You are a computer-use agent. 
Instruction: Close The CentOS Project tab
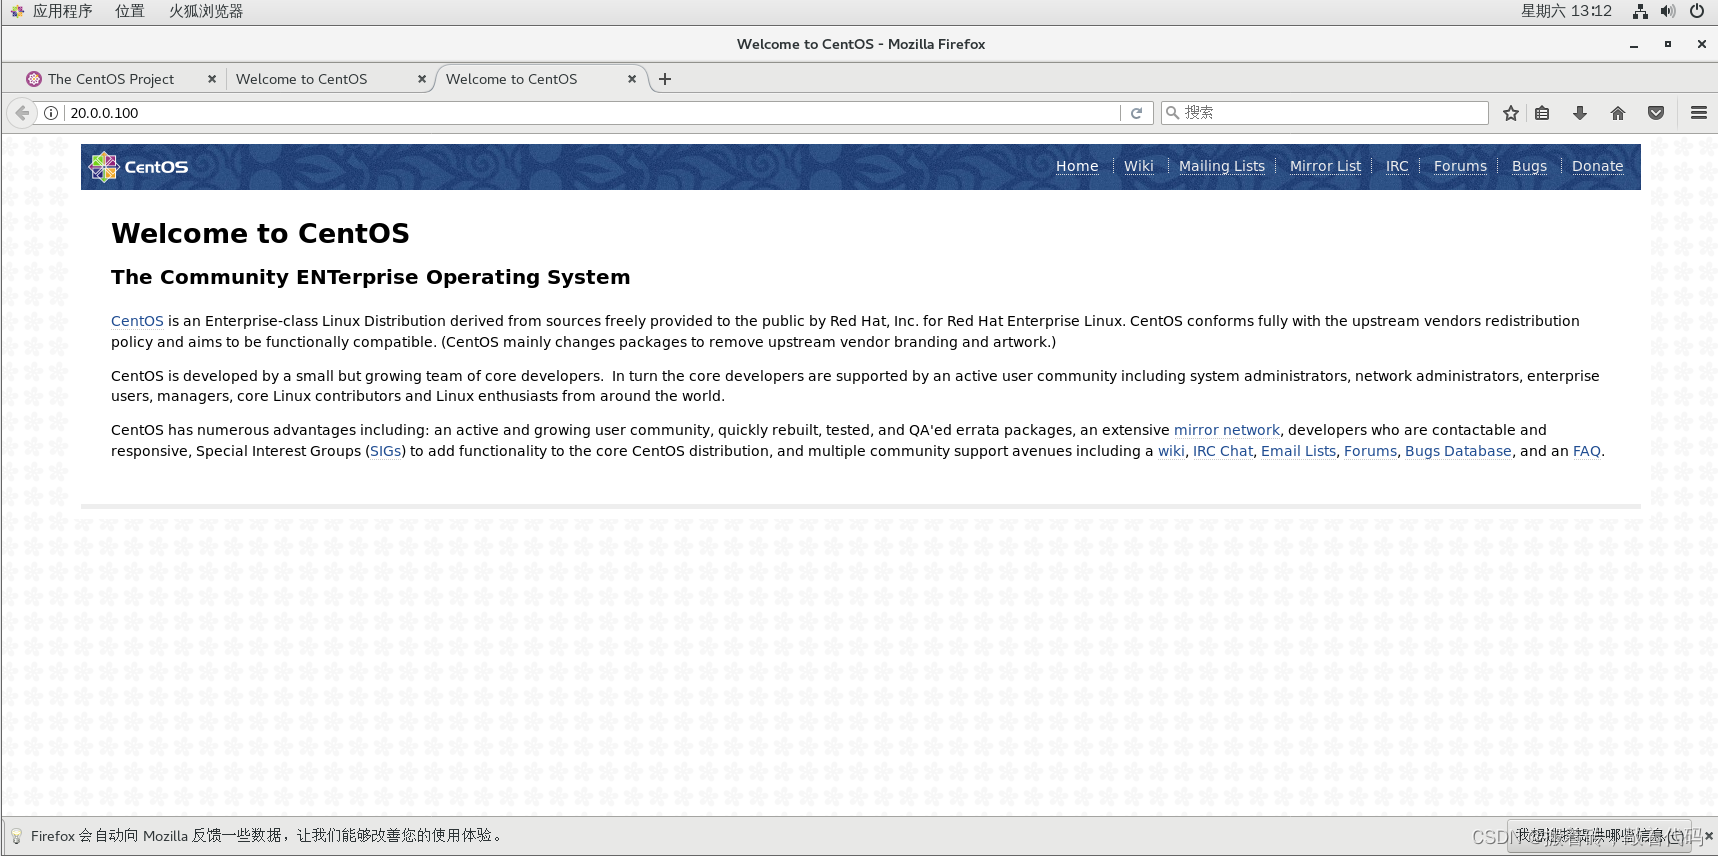[212, 79]
